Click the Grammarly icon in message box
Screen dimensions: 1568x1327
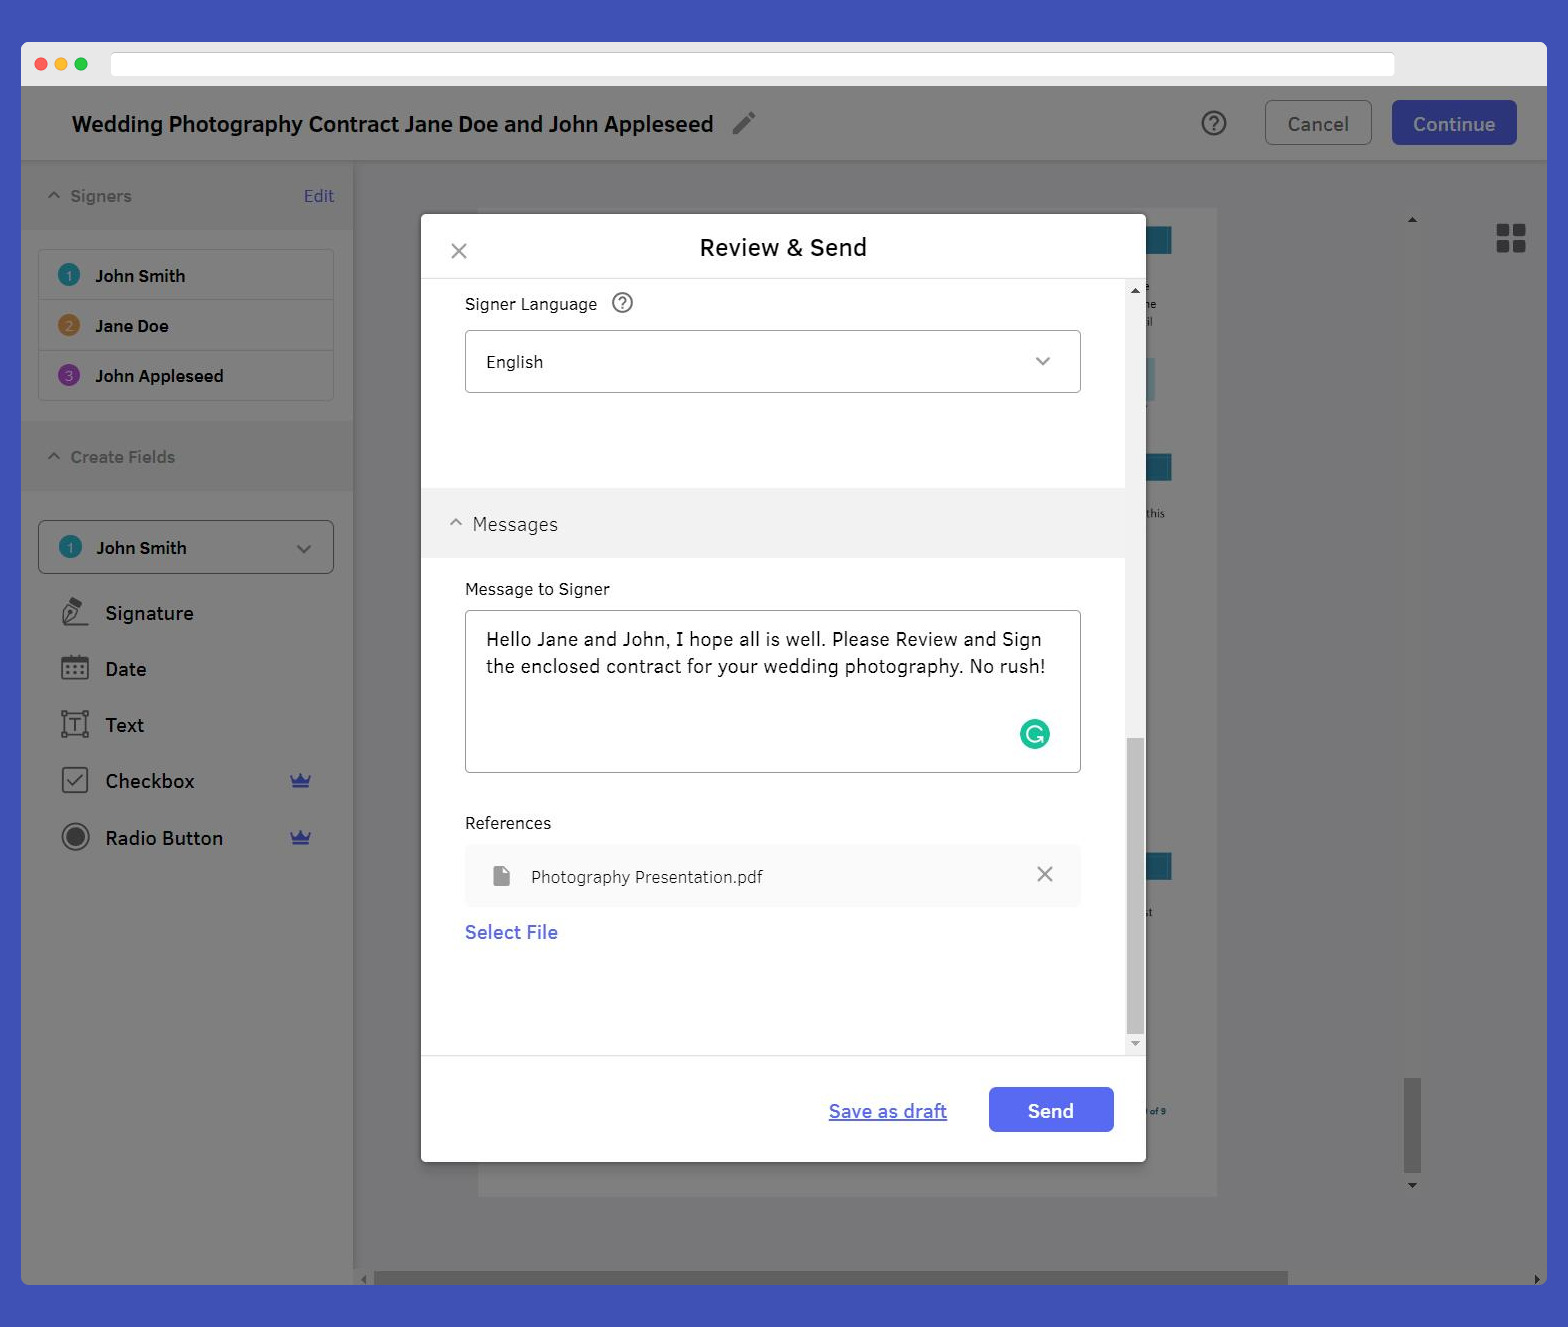1034,734
